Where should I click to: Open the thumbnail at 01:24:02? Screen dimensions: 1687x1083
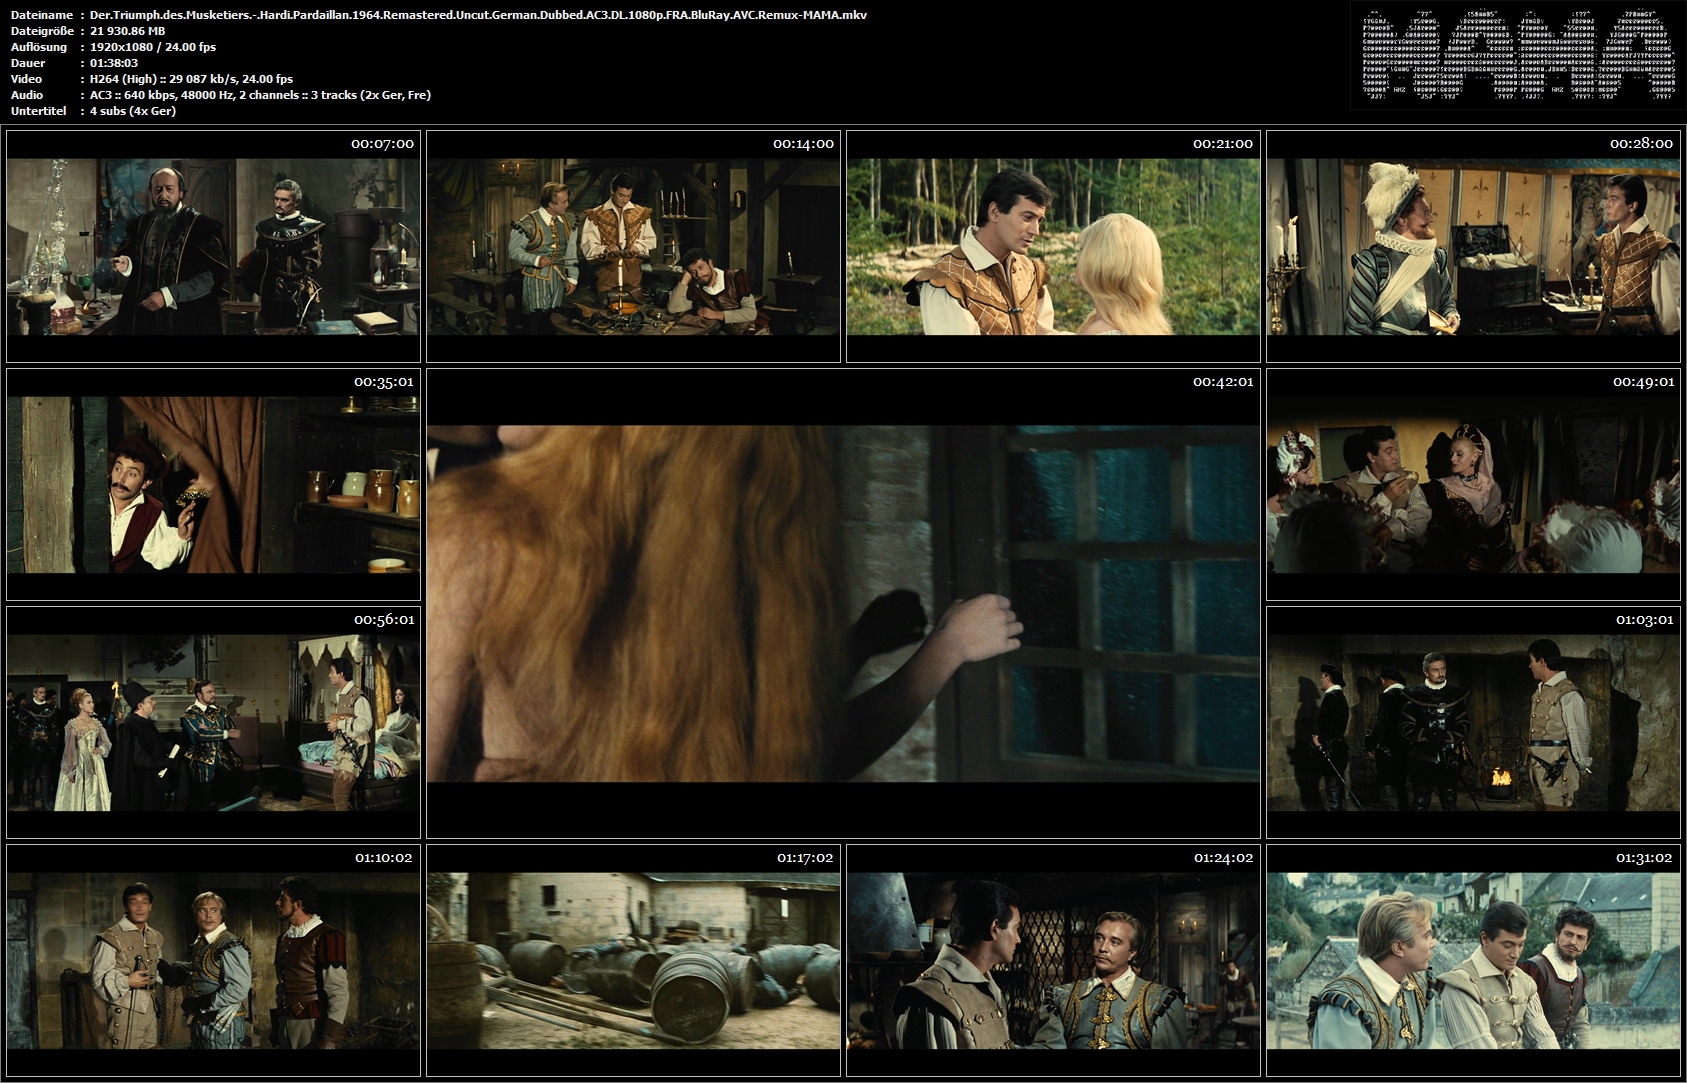click(1053, 960)
